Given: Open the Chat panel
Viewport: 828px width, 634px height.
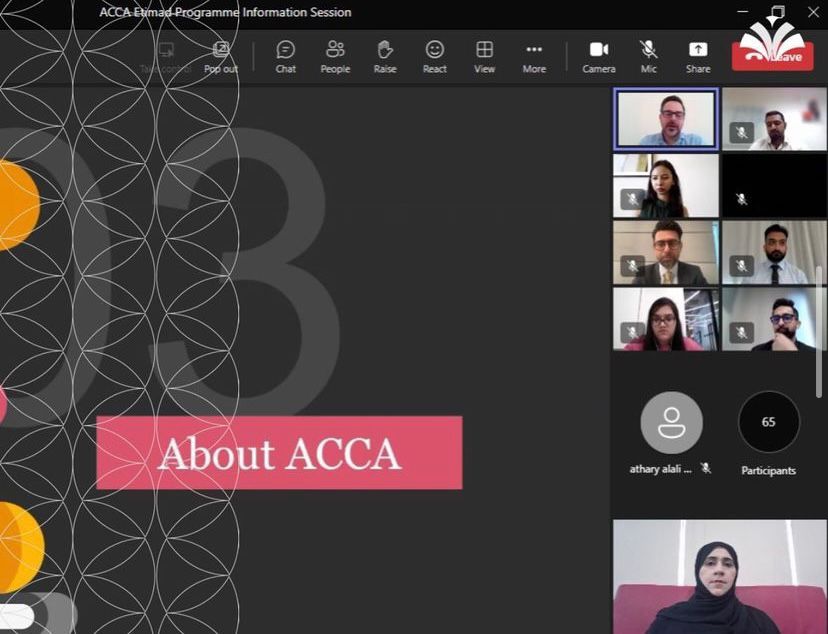Looking at the screenshot, I should (x=285, y=57).
